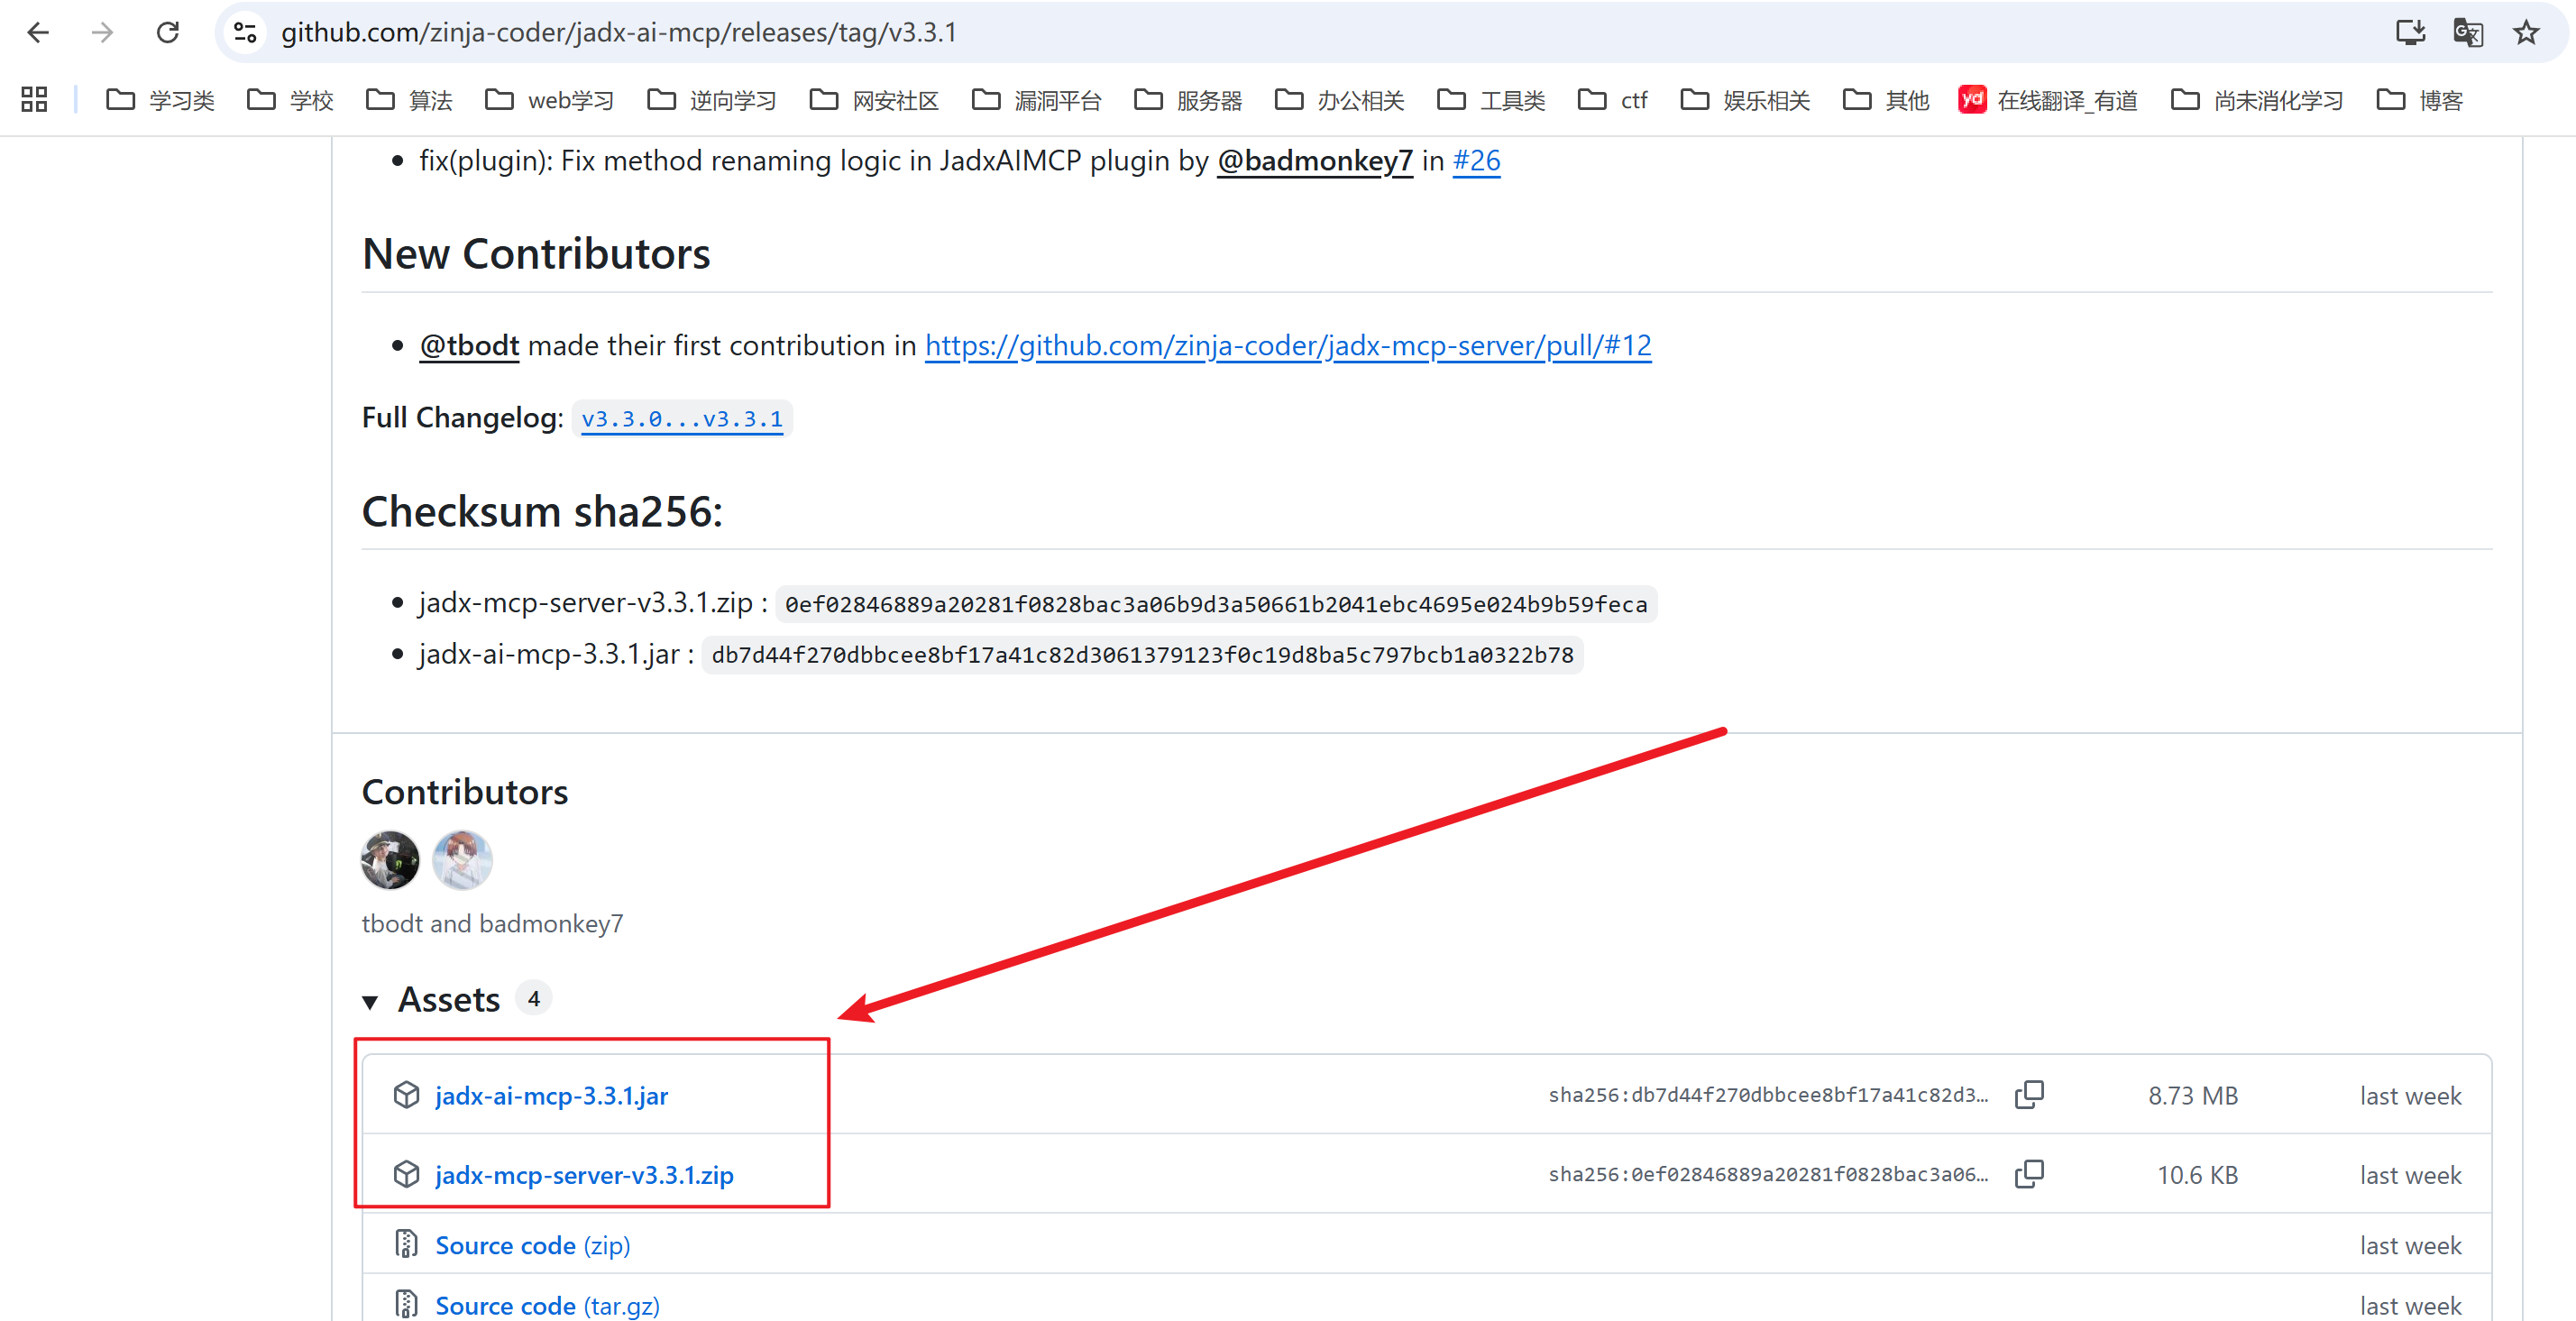Copy sha256 of jadx-ai-mcp-3.3.1.jar

(x=2029, y=1095)
